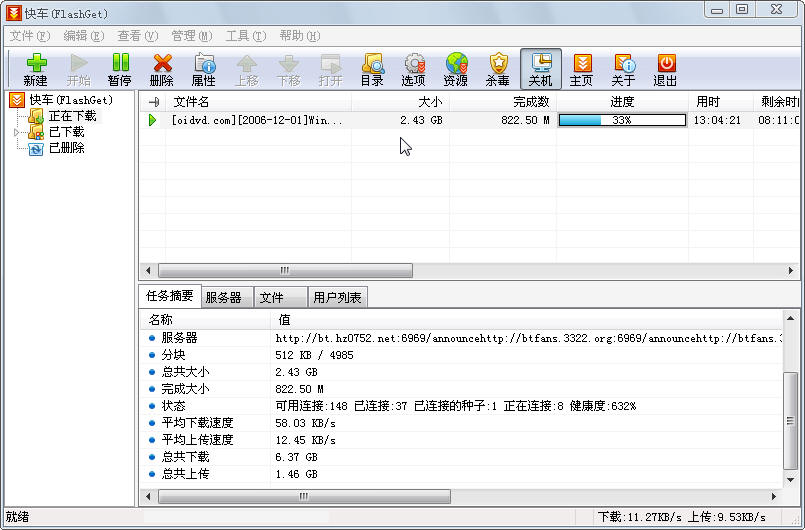Image resolution: width=805 pixels, height=530 pixels.
Task: Click the pin status column header
Action: point(153,102)
